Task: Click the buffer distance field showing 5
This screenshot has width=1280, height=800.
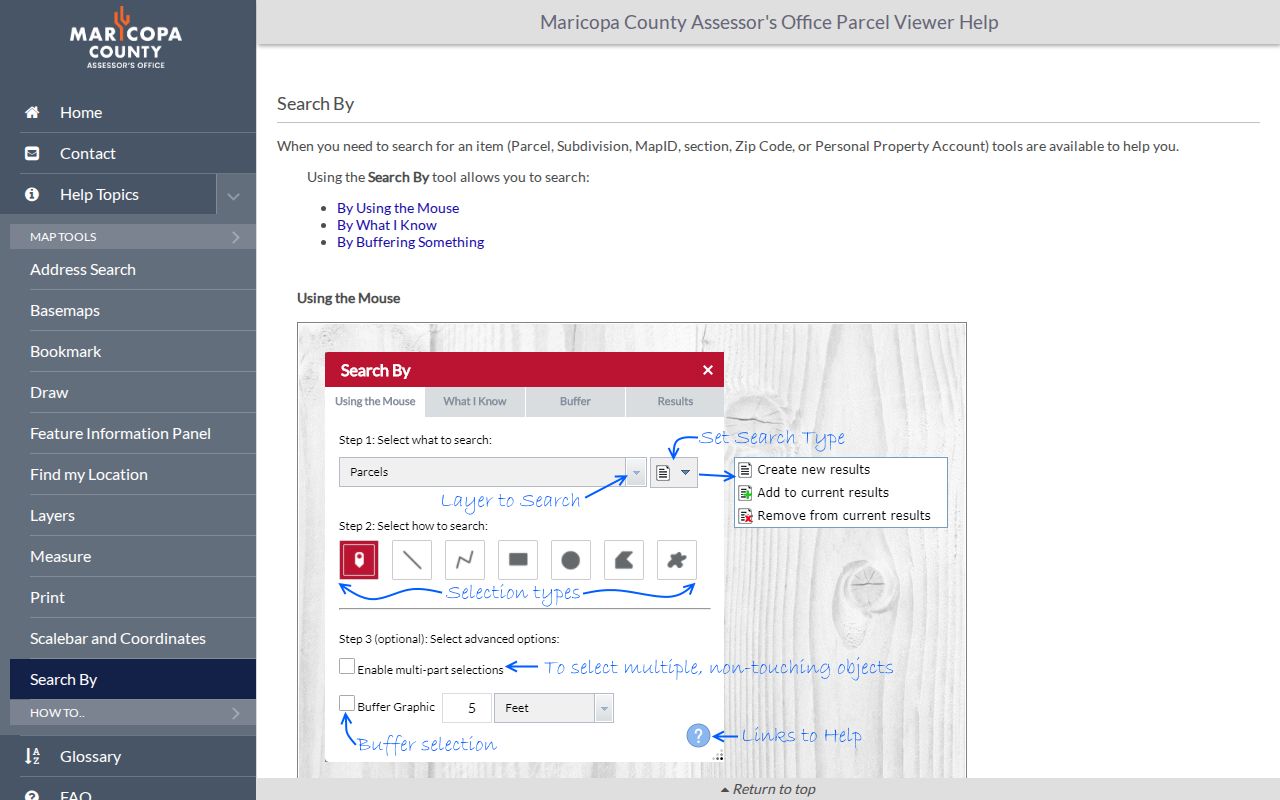Action: (x=467, y=708)
